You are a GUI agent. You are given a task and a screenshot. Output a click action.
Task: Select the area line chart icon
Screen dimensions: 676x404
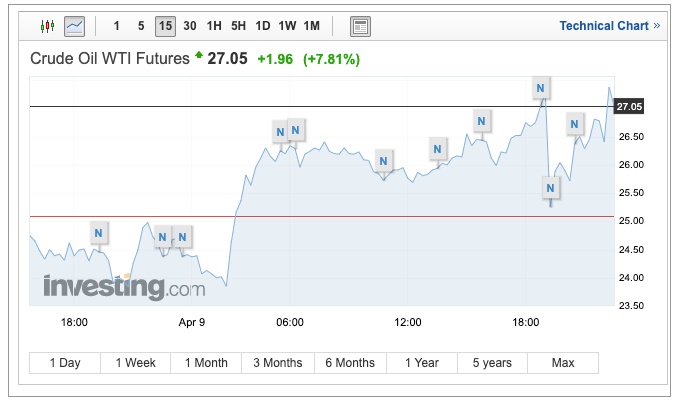tap(74, 26)
